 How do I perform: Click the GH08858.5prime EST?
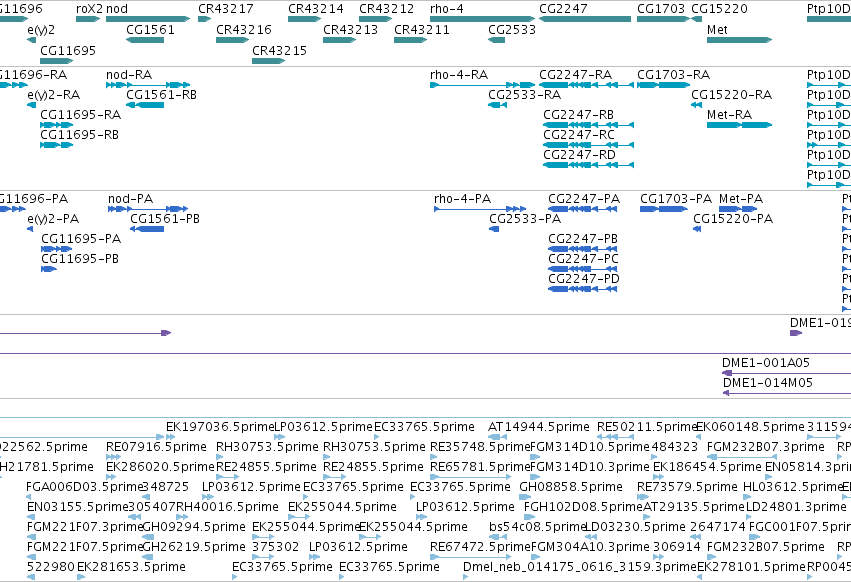tap(524, 497)
